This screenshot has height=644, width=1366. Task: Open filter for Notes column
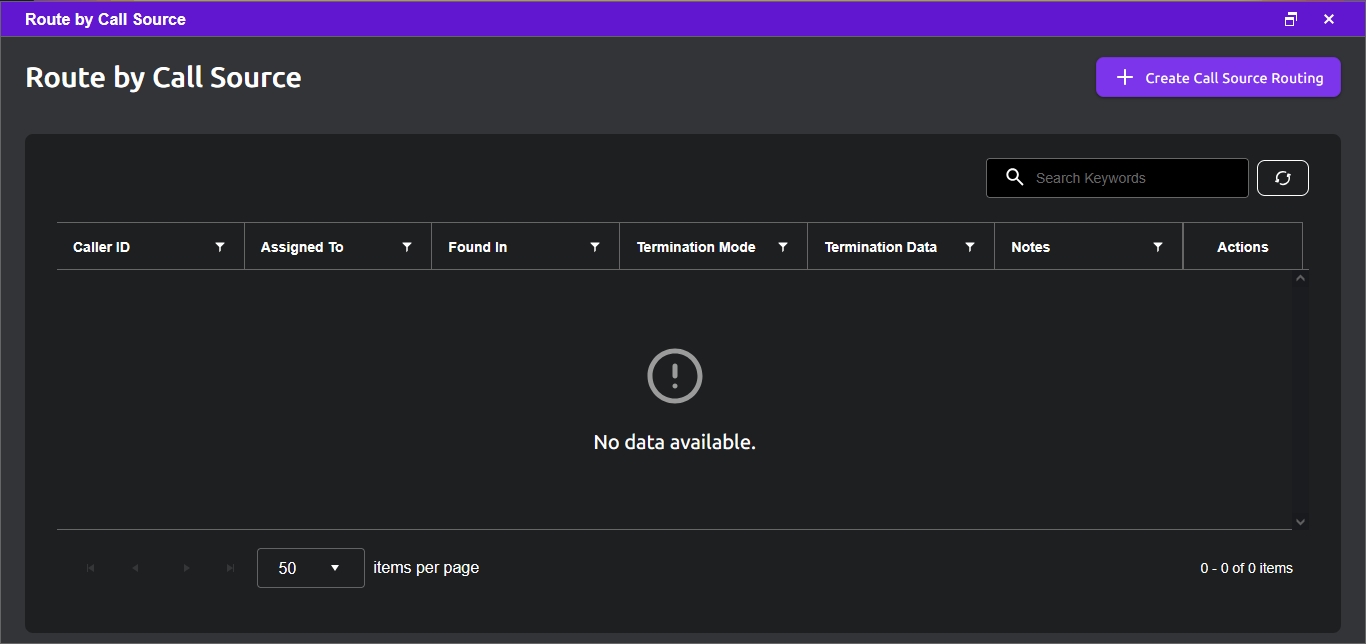[x=1158, y=247]
